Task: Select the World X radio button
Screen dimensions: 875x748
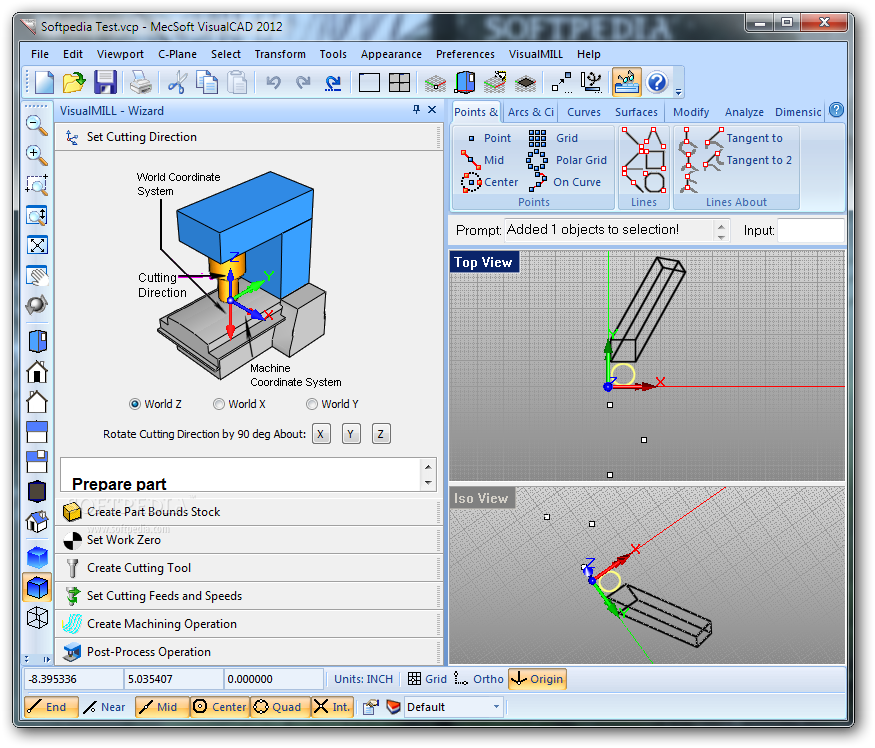Action: [219, 404]
